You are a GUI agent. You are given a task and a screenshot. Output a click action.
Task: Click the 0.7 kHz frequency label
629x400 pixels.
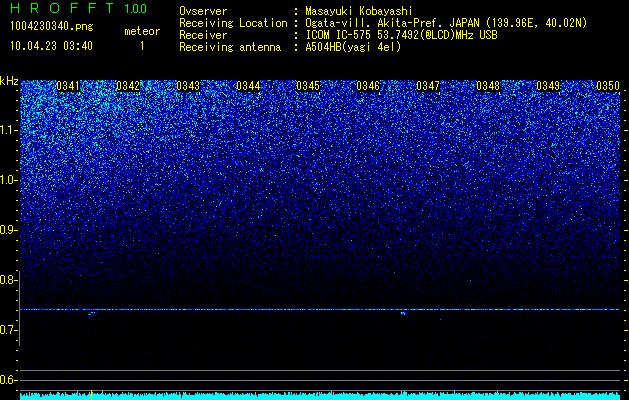click(9, 330)
